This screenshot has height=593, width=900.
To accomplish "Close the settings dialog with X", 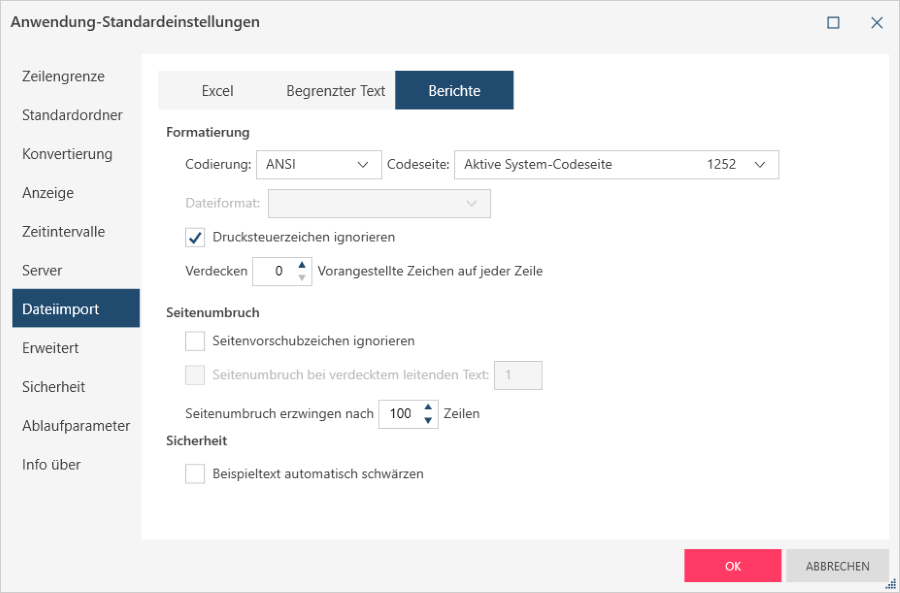I will [876, 22].
